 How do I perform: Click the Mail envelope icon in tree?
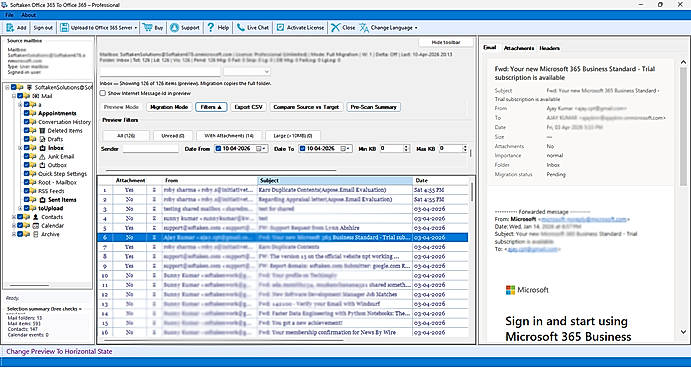(36, 96)
